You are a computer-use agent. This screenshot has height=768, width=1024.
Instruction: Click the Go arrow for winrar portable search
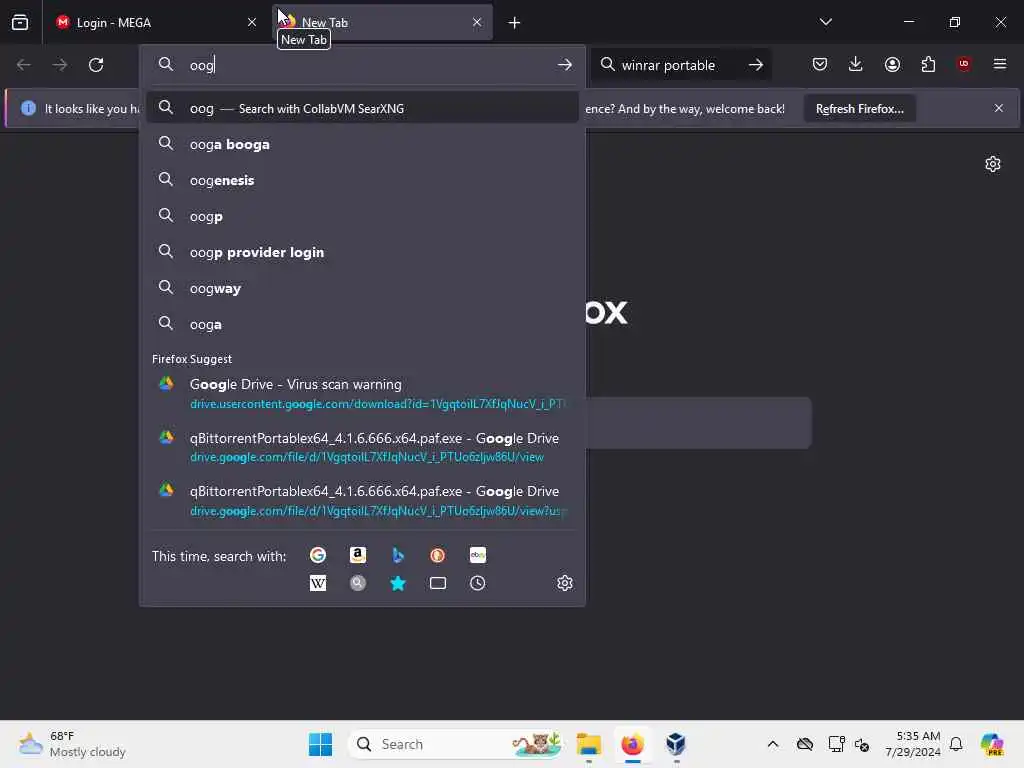pos(756,65)
